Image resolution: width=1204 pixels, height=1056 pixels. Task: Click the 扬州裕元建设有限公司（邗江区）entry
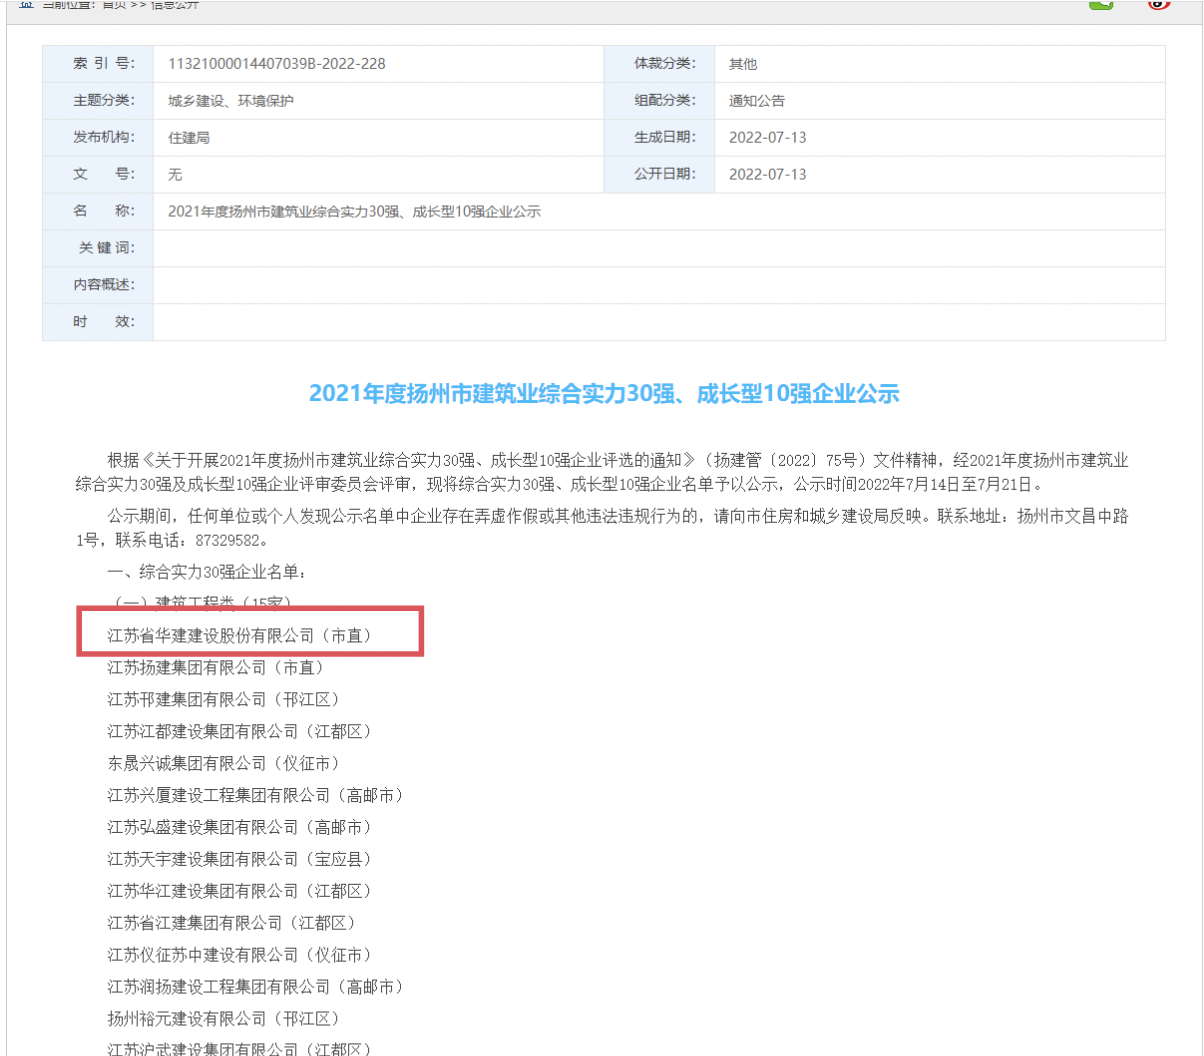coord(224,1019)
